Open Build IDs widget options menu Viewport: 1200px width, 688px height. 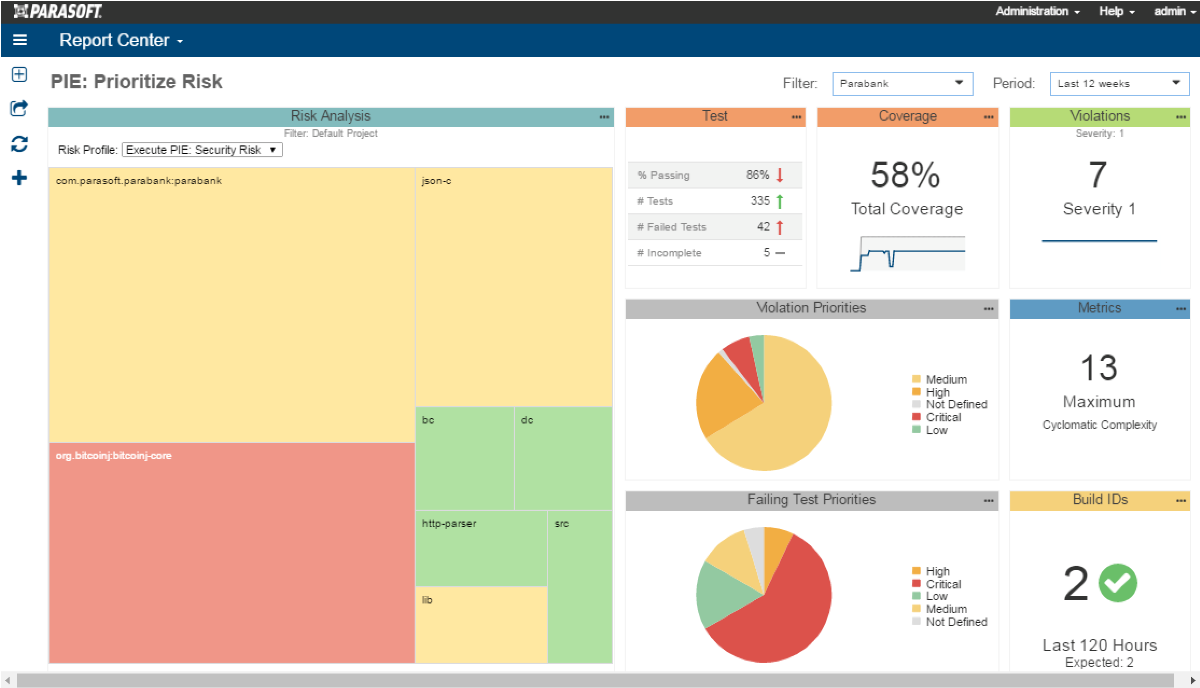click(x=1180, y=501)
